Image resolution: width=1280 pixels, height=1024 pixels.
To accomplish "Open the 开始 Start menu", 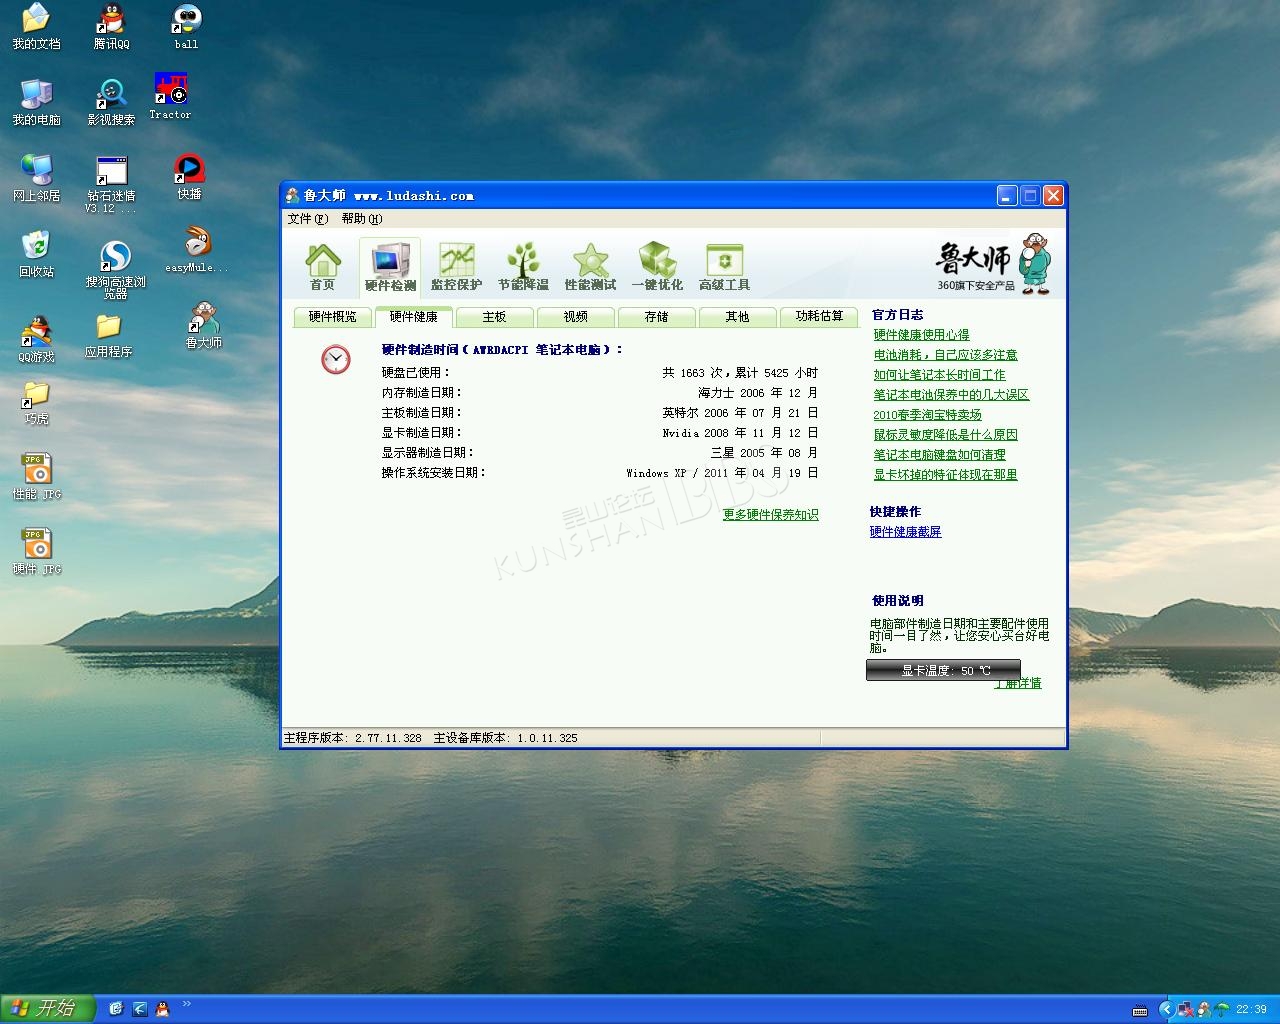I will (x=48, y=1009).
